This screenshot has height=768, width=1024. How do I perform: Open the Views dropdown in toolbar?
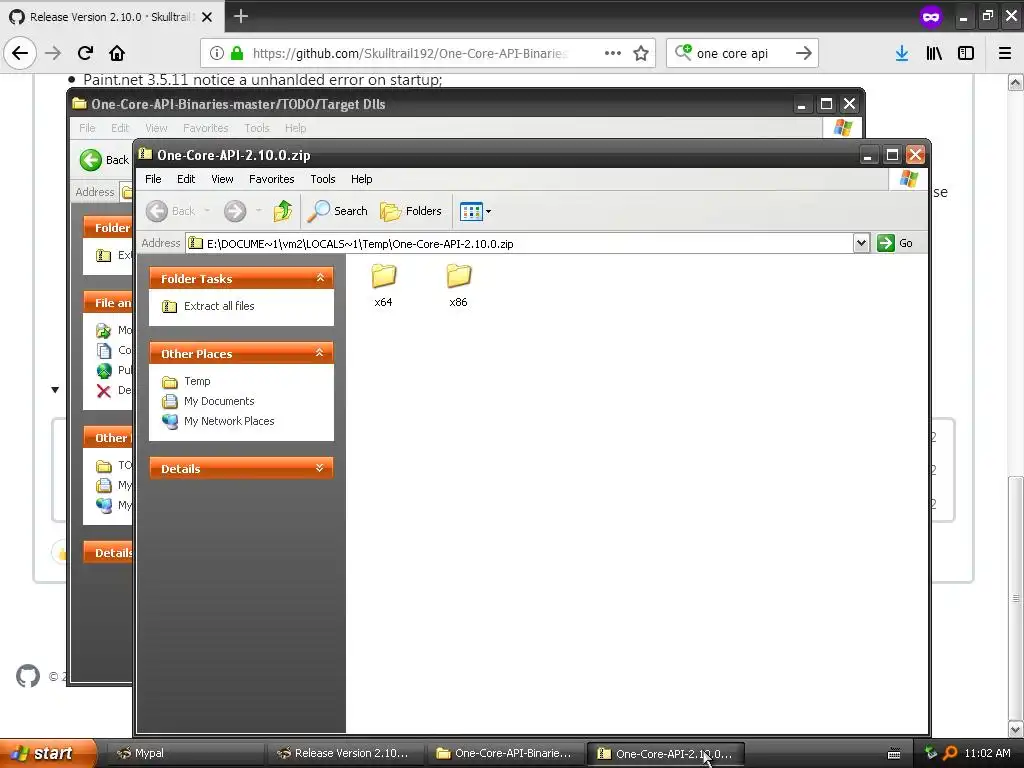click(475, 211)
